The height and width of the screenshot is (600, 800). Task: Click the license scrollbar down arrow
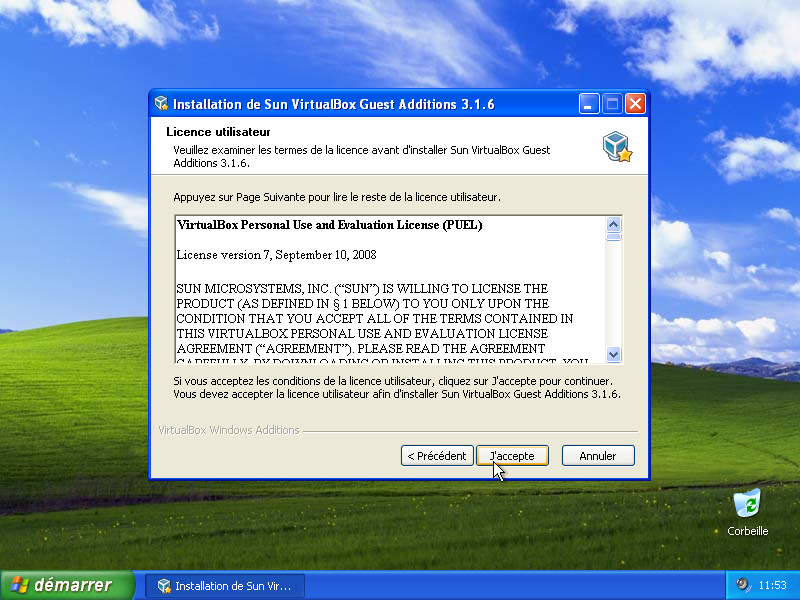pos(614,355)
